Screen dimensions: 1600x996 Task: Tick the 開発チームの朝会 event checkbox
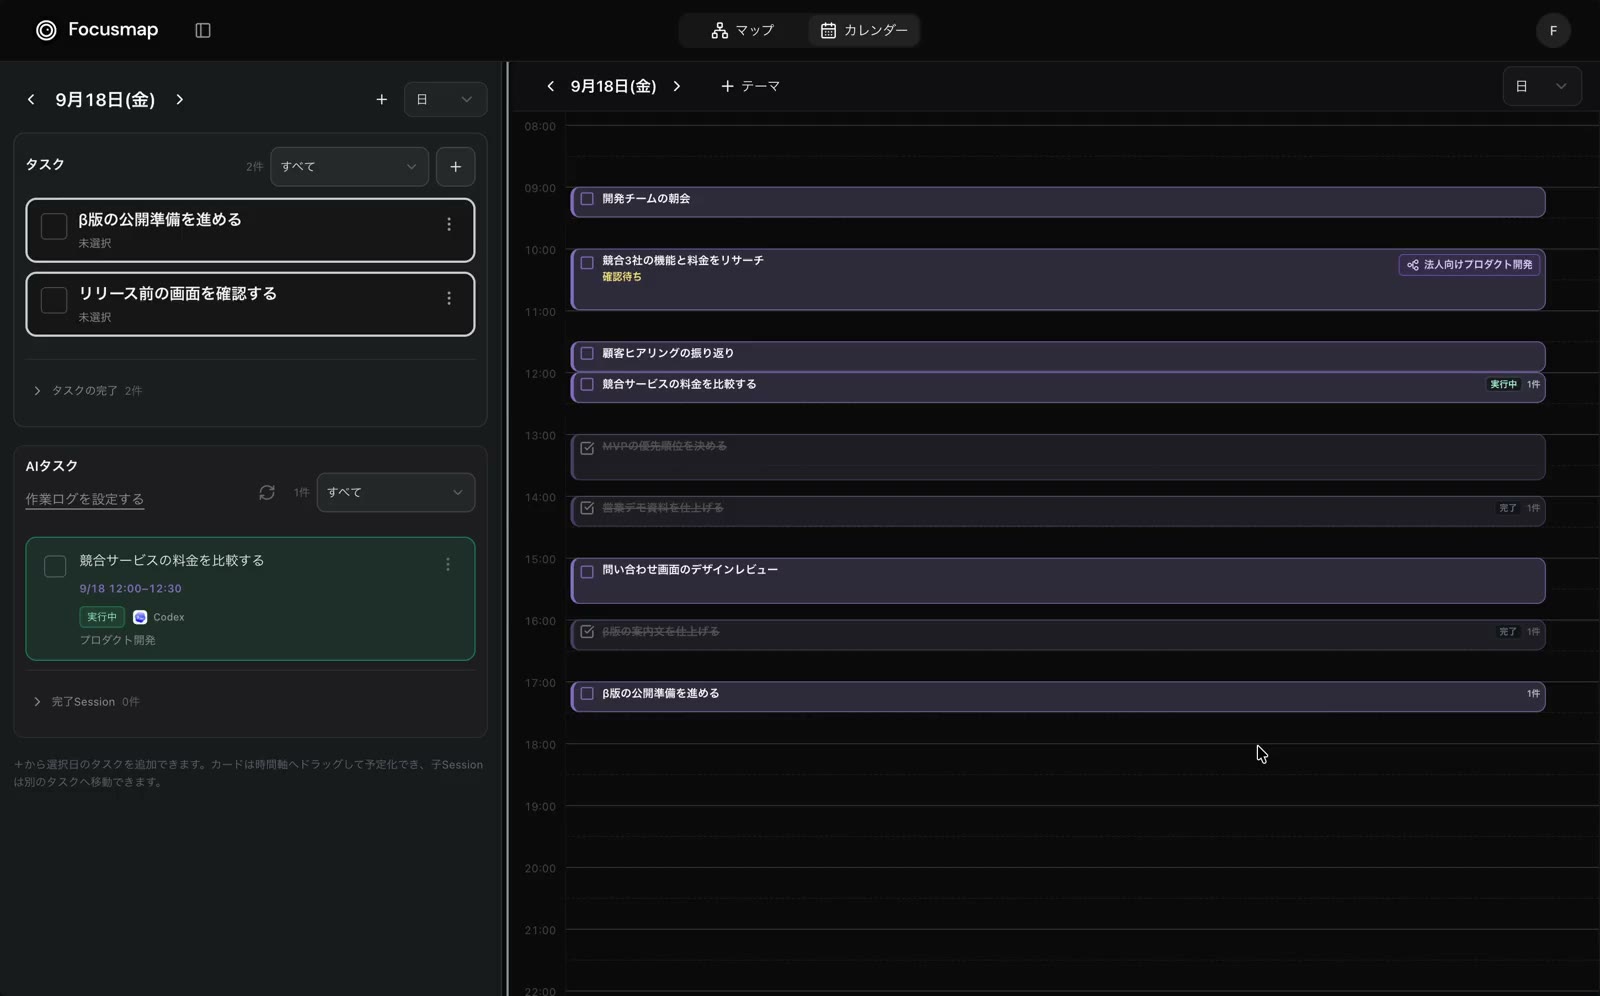pos(587,199)
